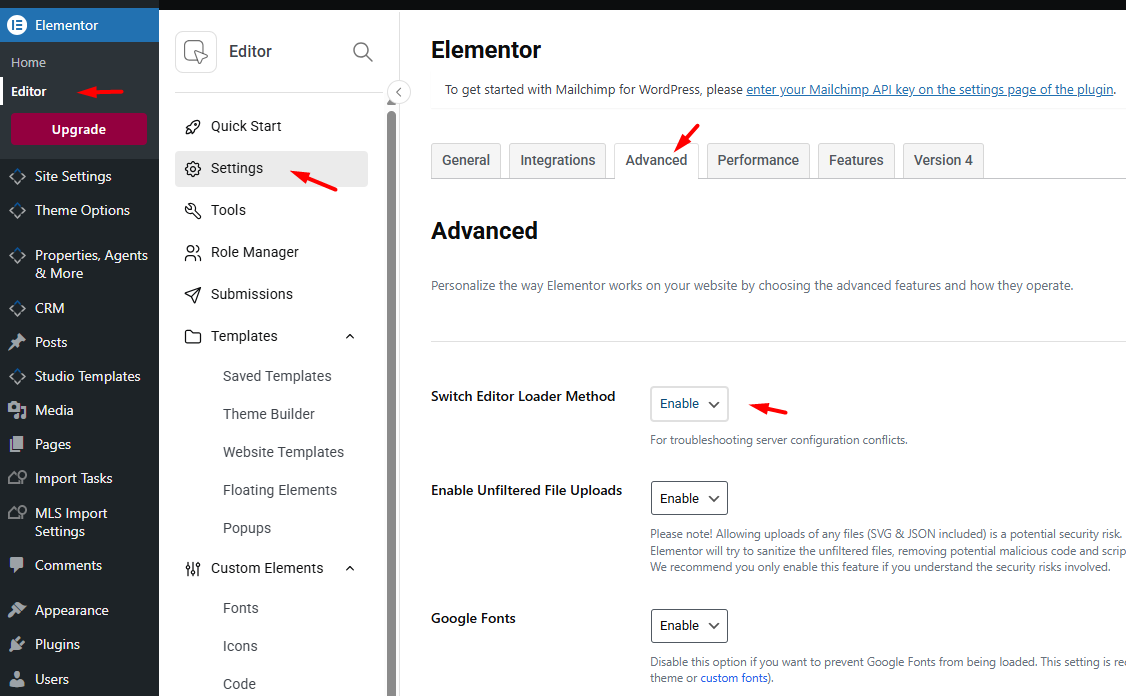Screen dimensions: 1126x696
Task: Open the Mailchimp API key settings link
Action: (x=929, y=89)
